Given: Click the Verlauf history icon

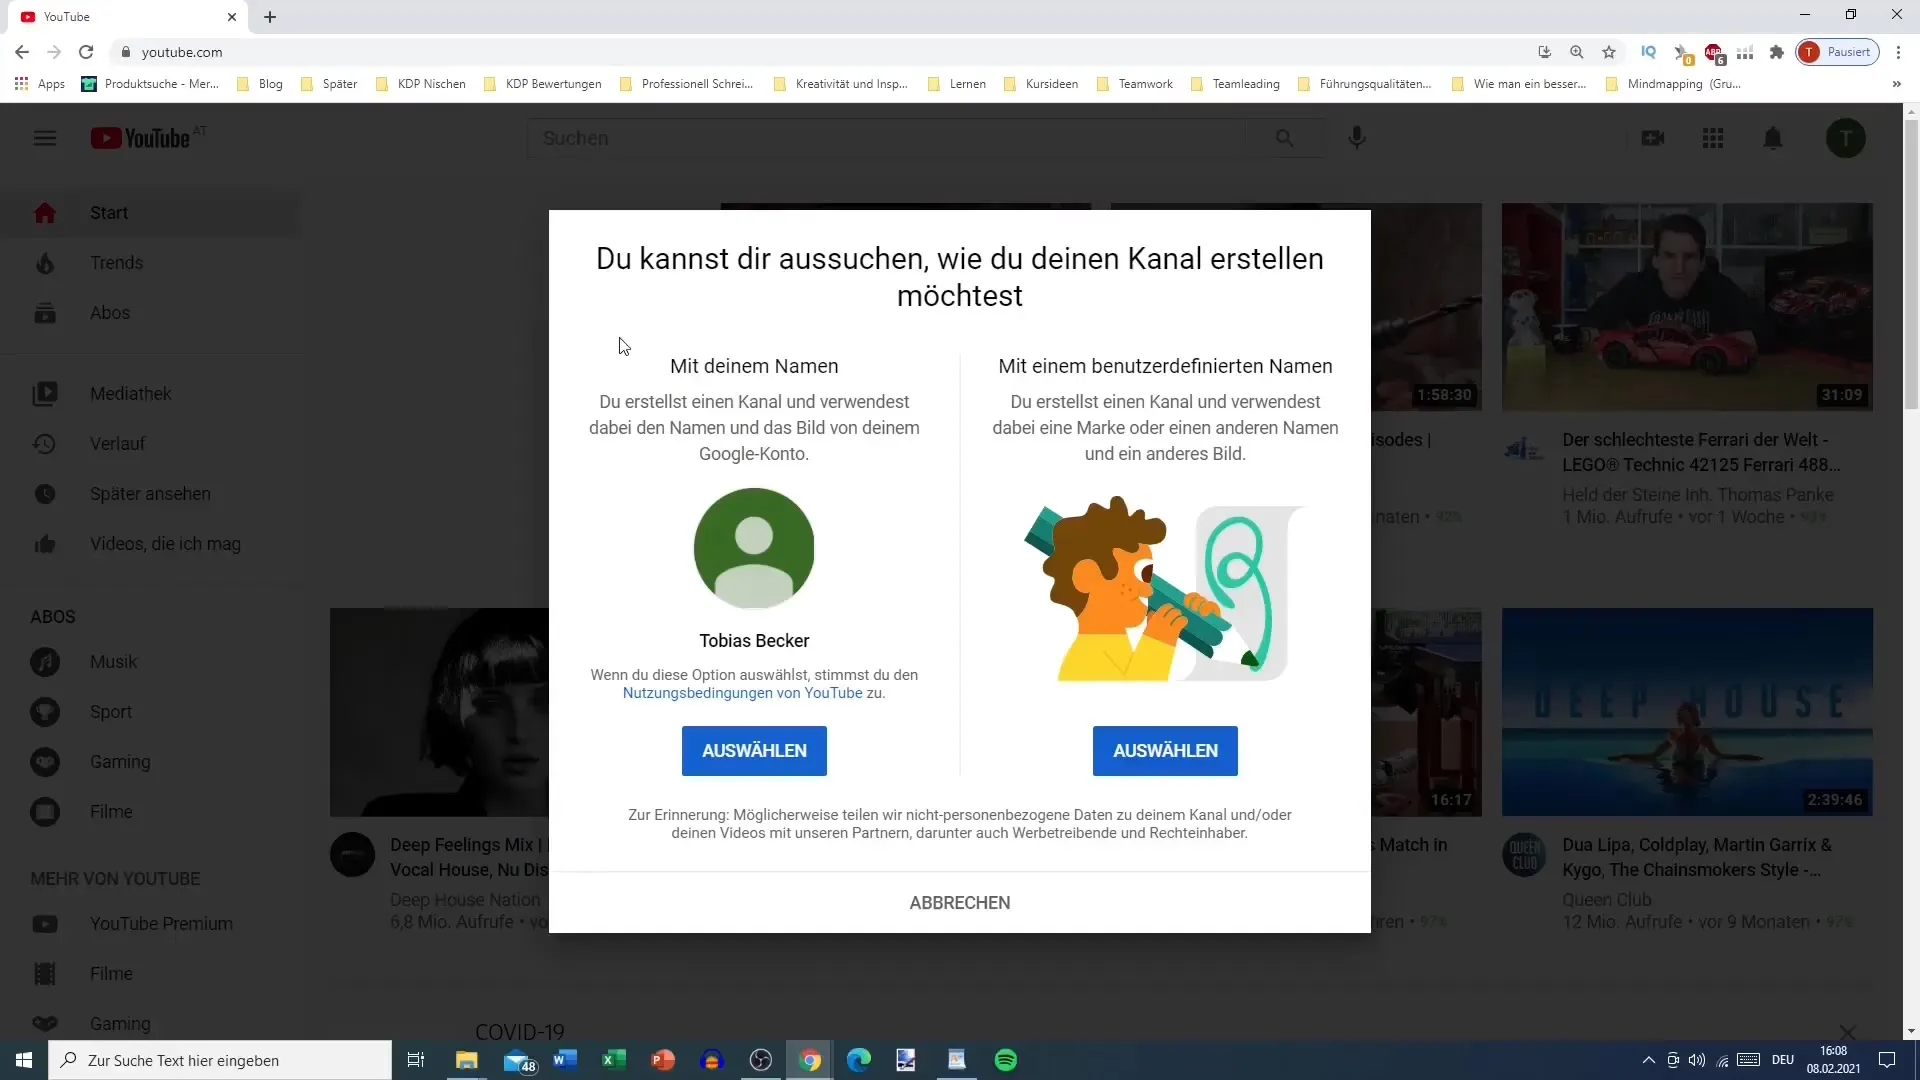Looking at the screenshot, I should [45, 443].
